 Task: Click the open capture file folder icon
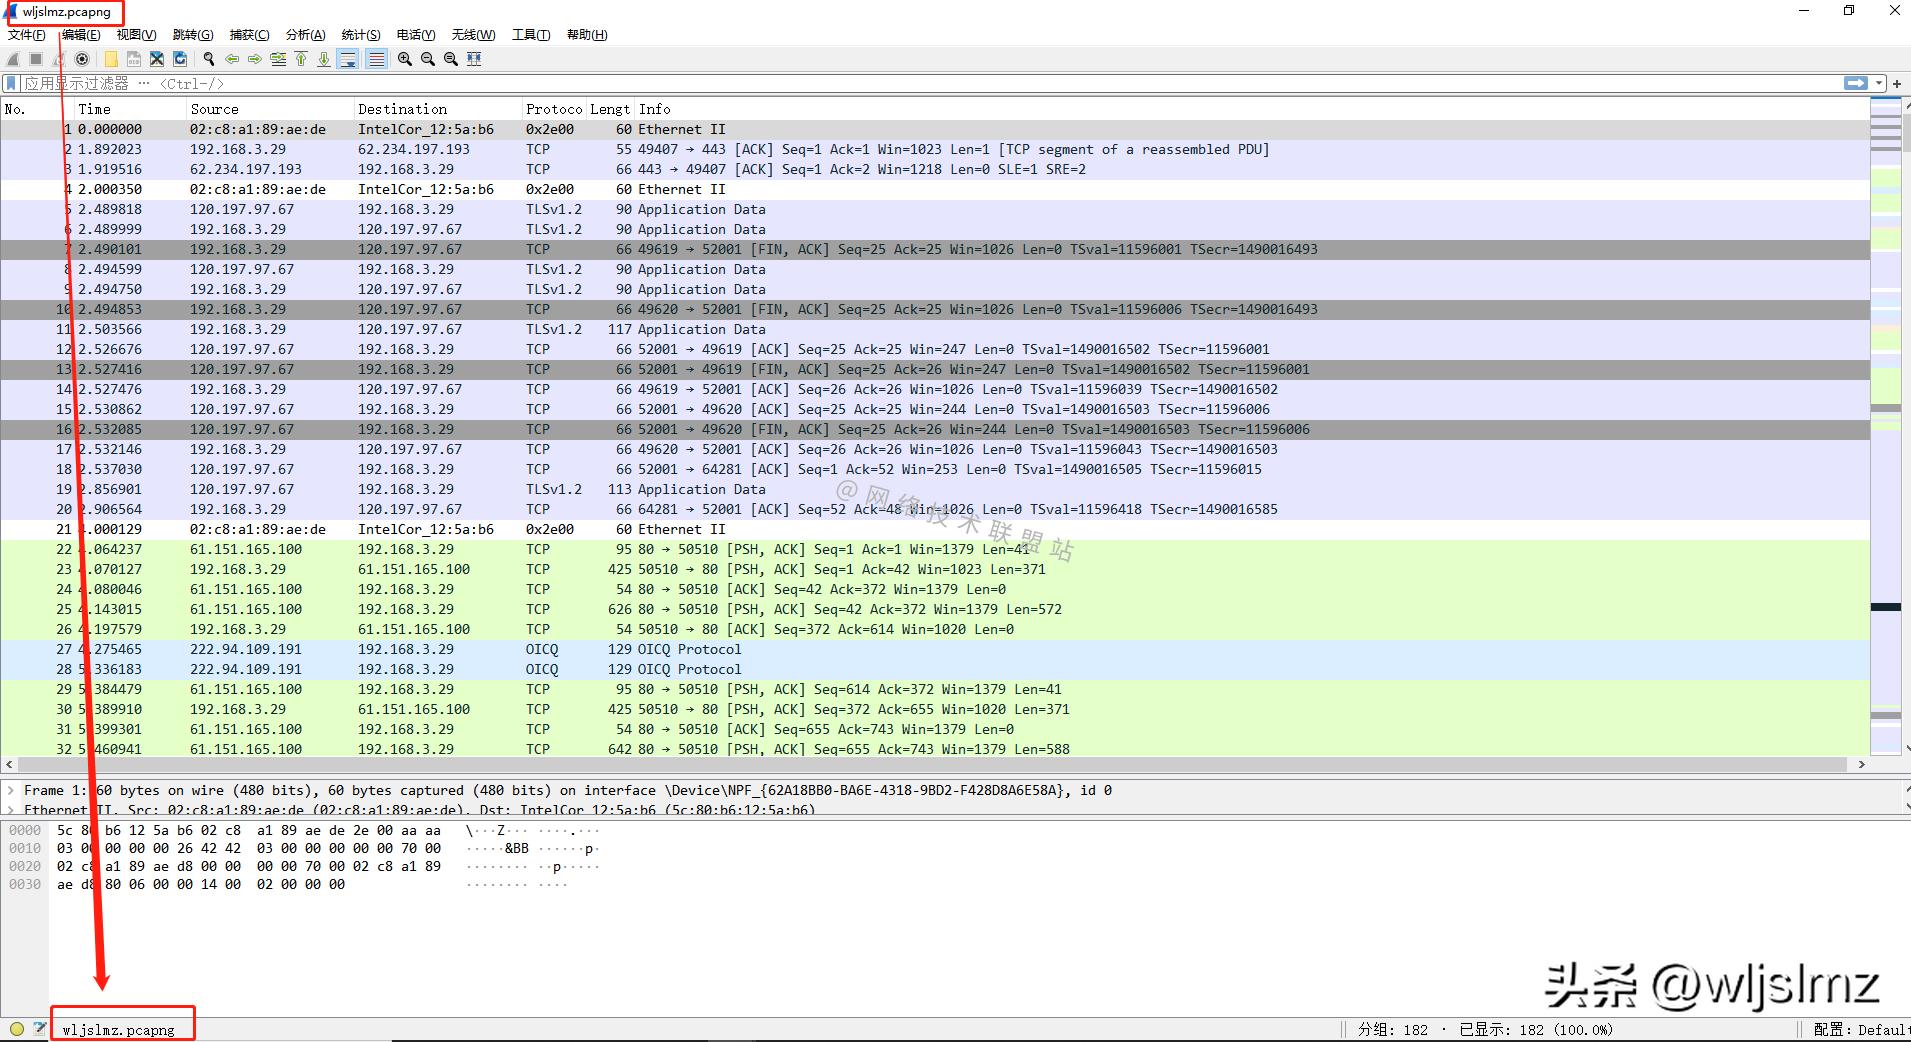[110, 59]
